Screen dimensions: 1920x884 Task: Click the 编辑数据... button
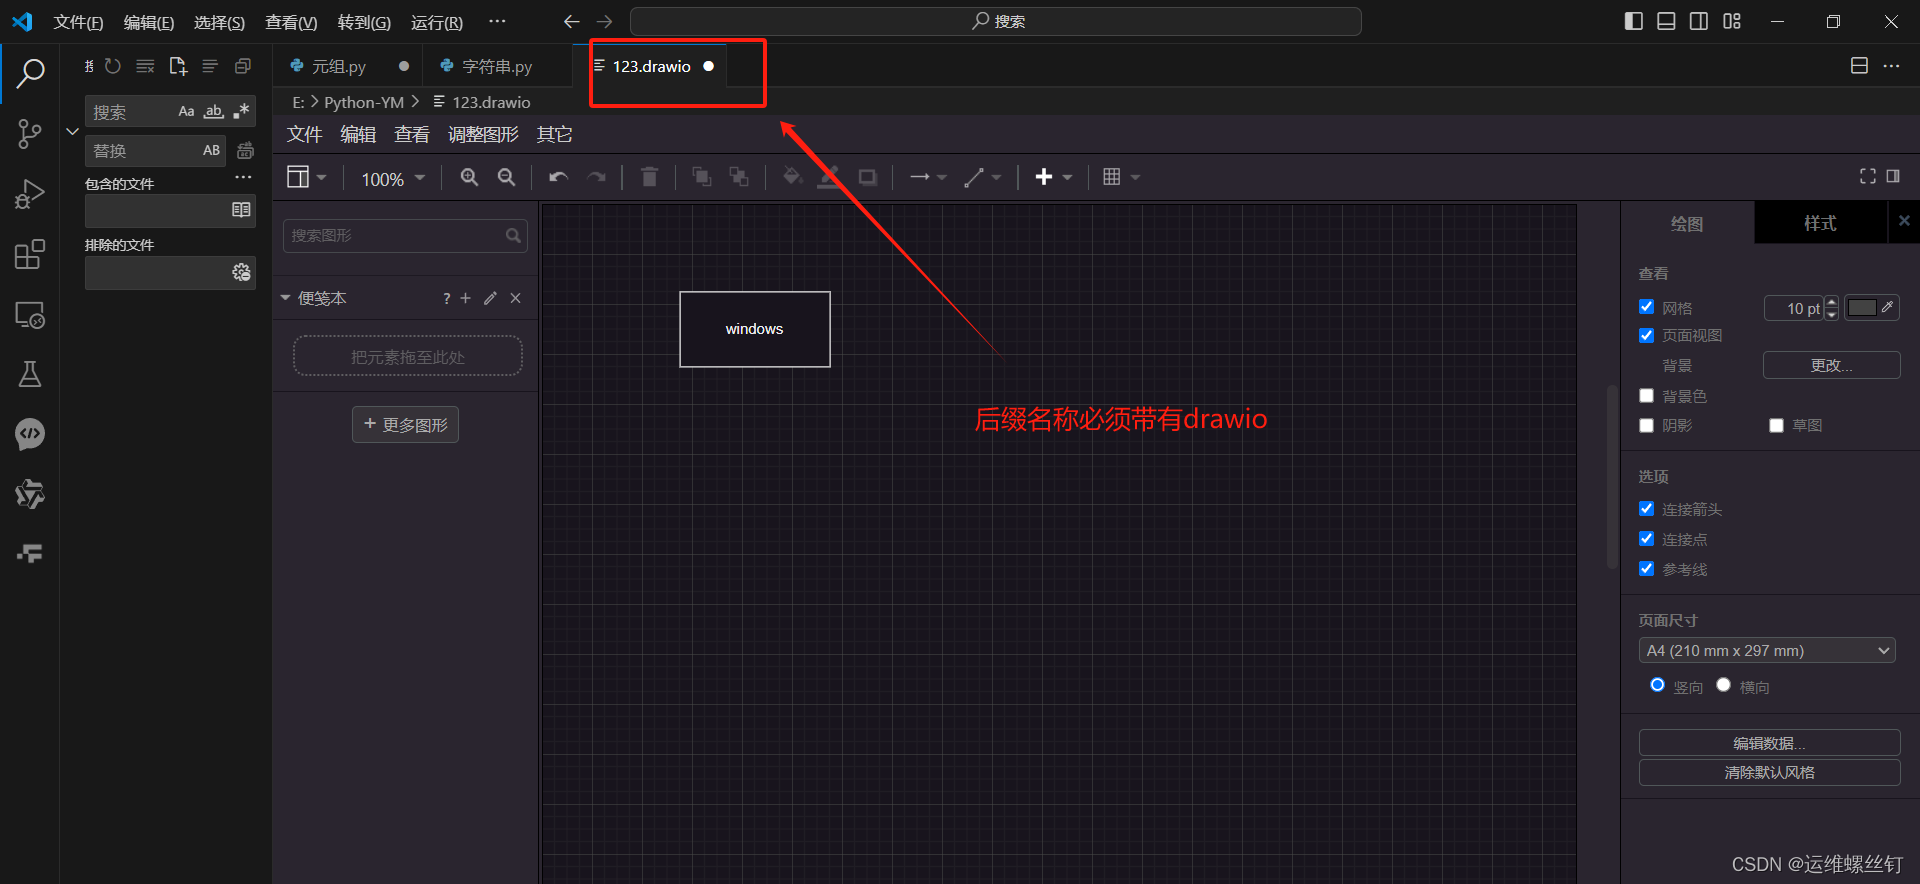pos(1769,743)
